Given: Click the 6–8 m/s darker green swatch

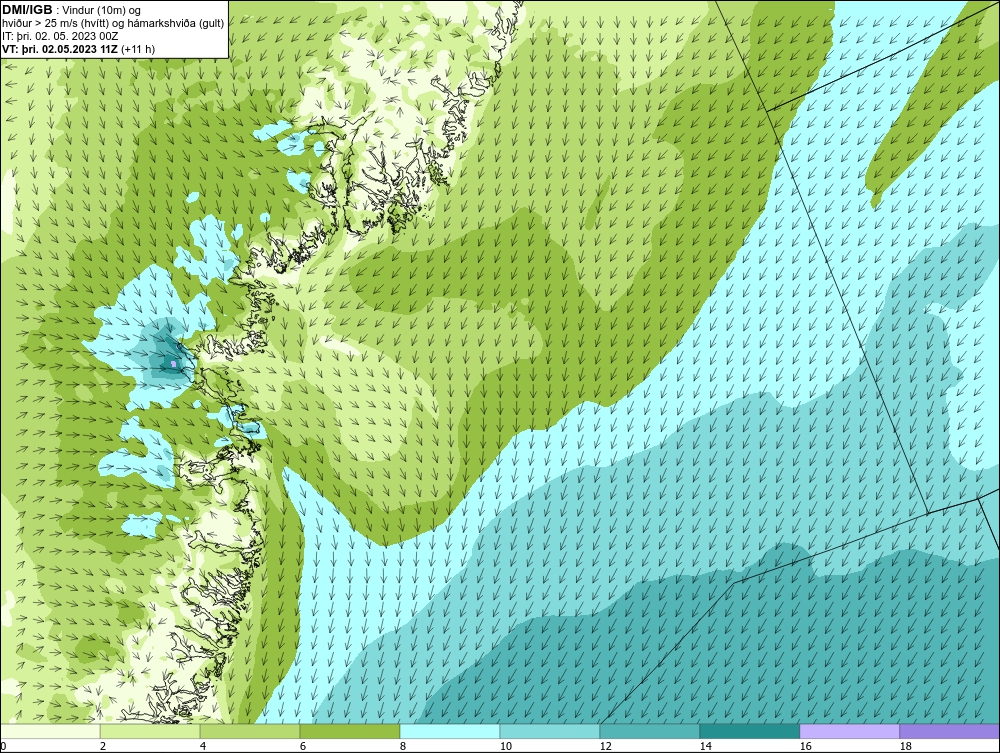Looking at the screenshot, I should point(349,731).
